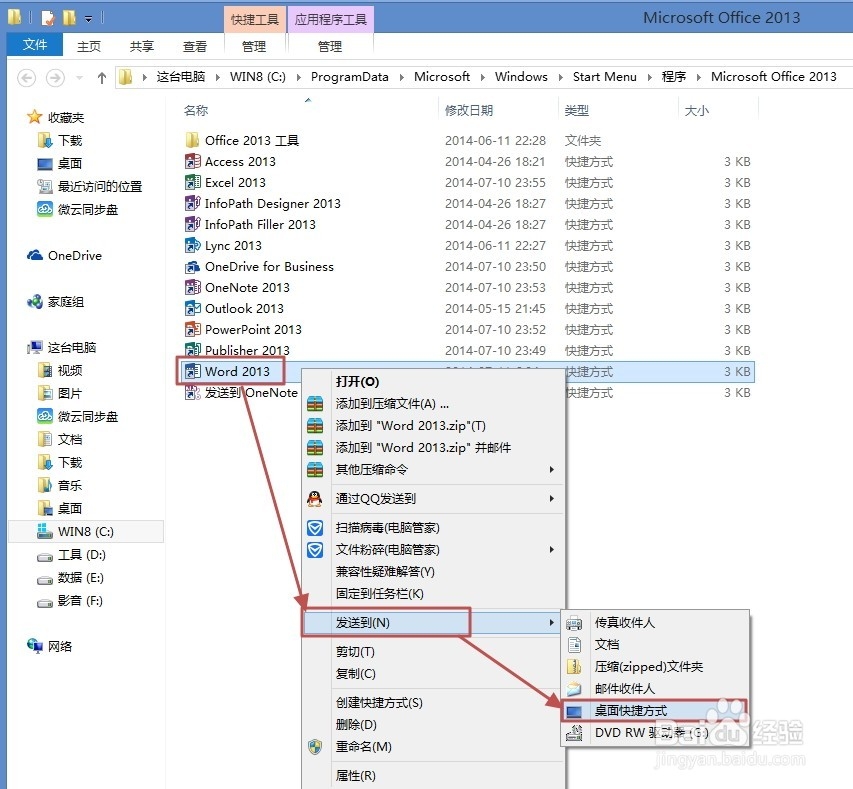Click the 收藏夹 star icon
The image size is (853, 789).
click(x=34, y=117)
